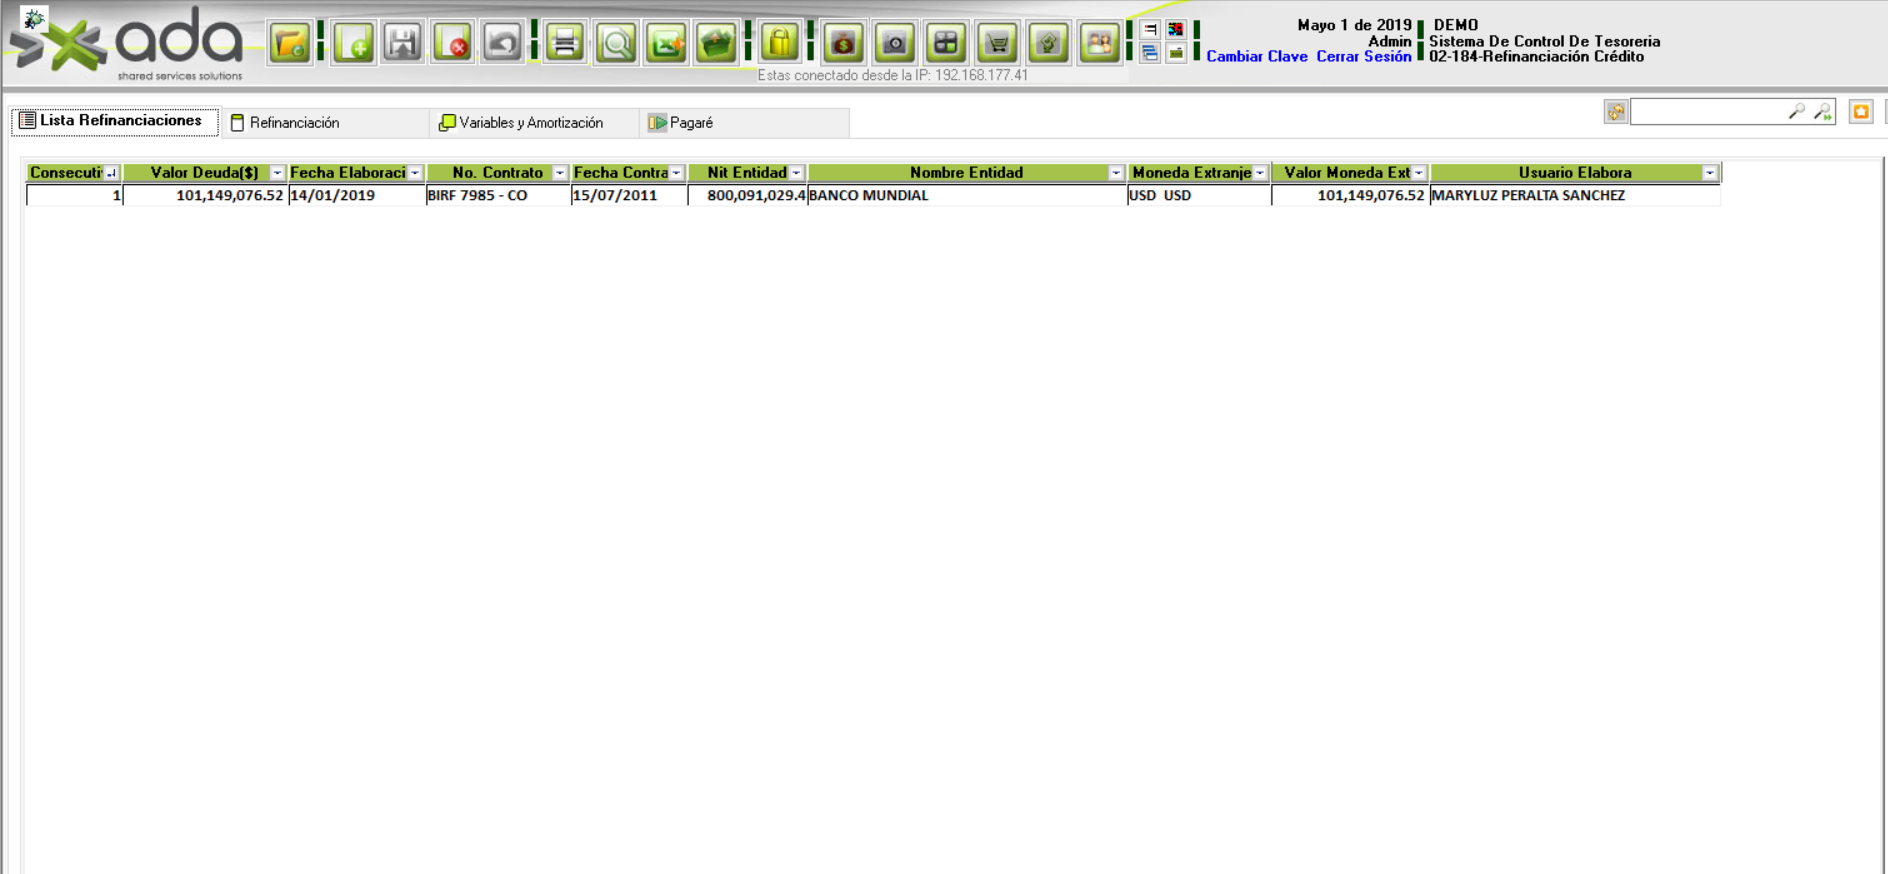This screenshot has width=1888, height=874.
Task: Click the new record icon with green plus
Action: click(353, 43)
